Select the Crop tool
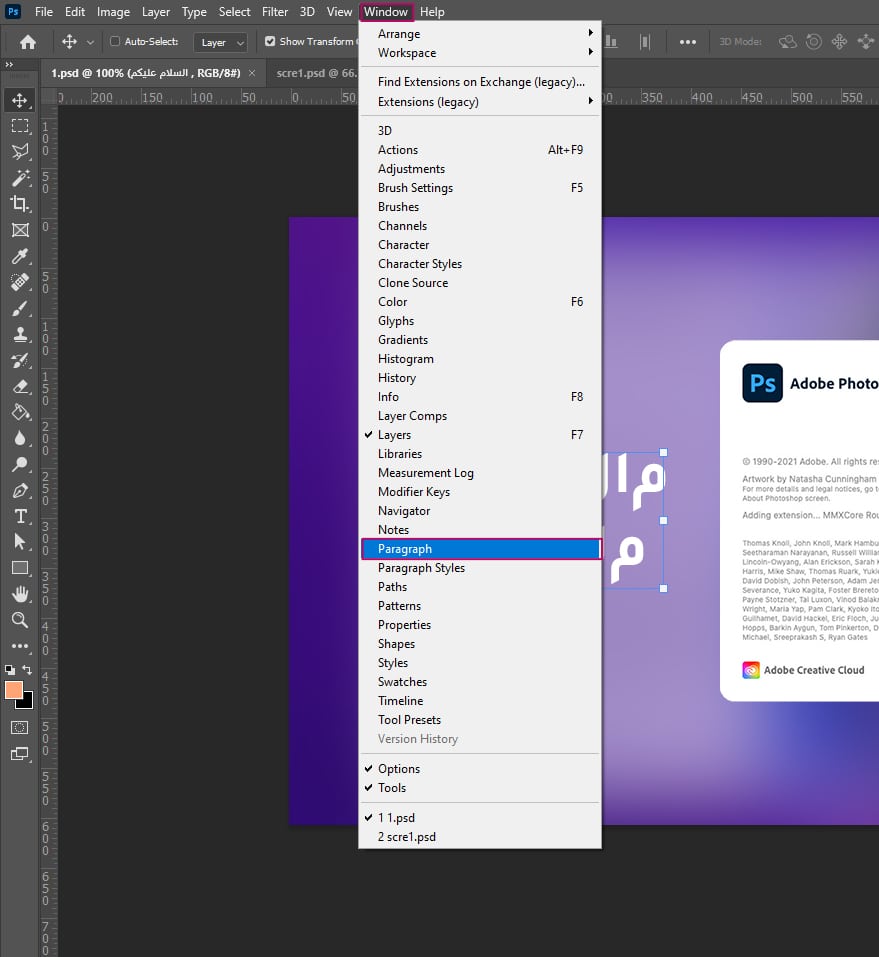This screenshot has height=957, width=879. (x=20, y=204)
